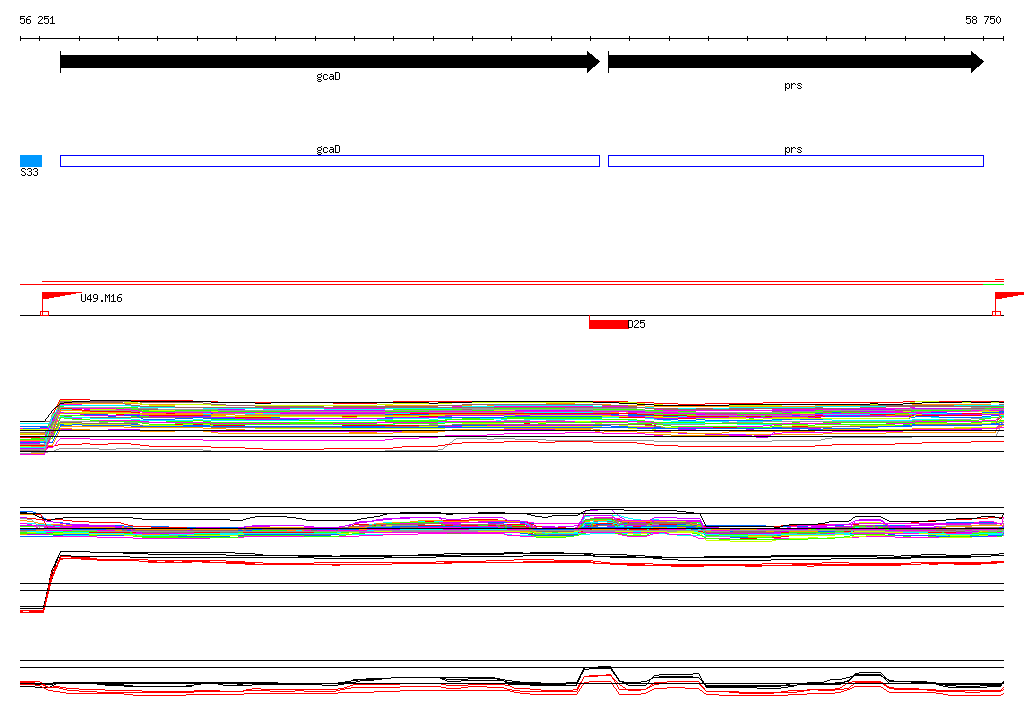
Task: Click the S33 label text
Action: [x=29, y=172]
